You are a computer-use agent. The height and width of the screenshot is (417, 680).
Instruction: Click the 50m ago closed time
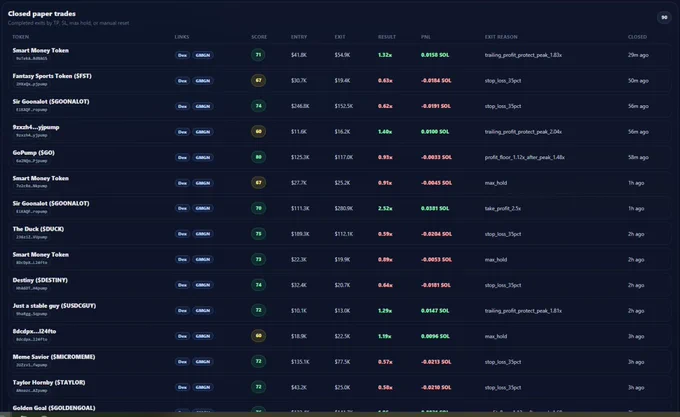(638, 81)
